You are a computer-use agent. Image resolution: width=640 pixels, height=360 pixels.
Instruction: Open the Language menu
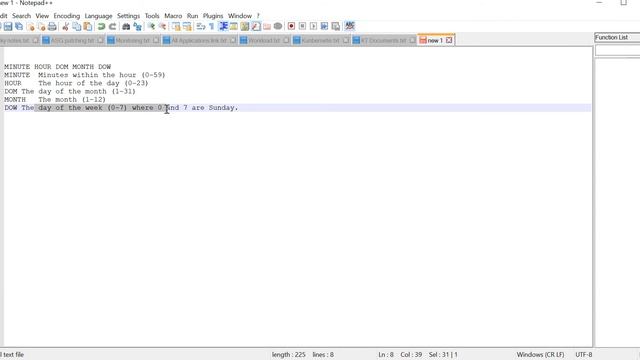click(98, 16)
